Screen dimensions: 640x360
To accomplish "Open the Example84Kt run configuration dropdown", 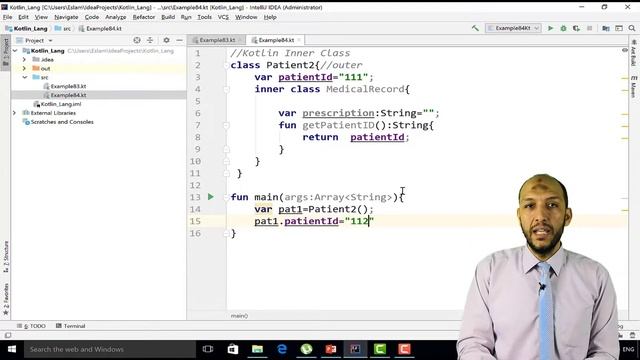I will [x=513, y=28].
